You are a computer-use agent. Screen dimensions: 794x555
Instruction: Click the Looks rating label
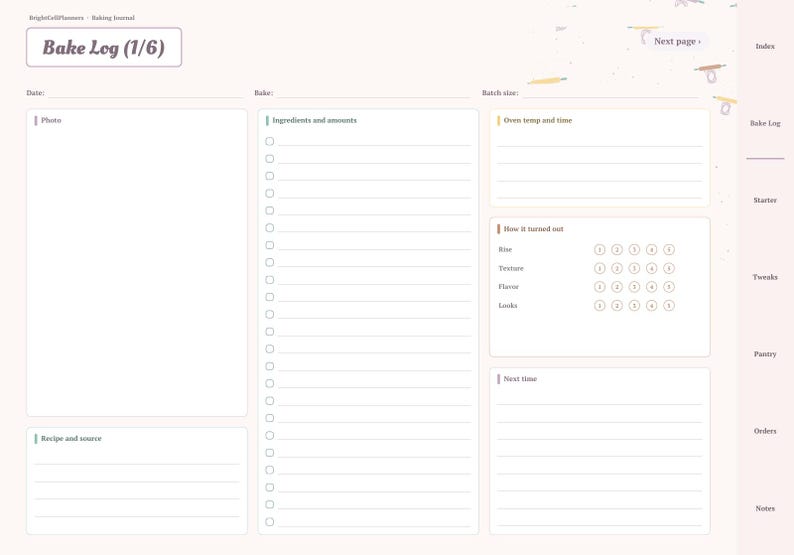pos(508,305)
